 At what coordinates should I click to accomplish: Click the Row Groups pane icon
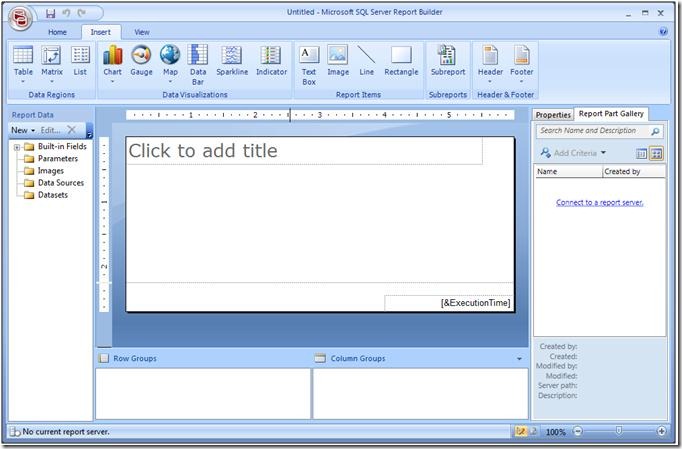[104, 359]
